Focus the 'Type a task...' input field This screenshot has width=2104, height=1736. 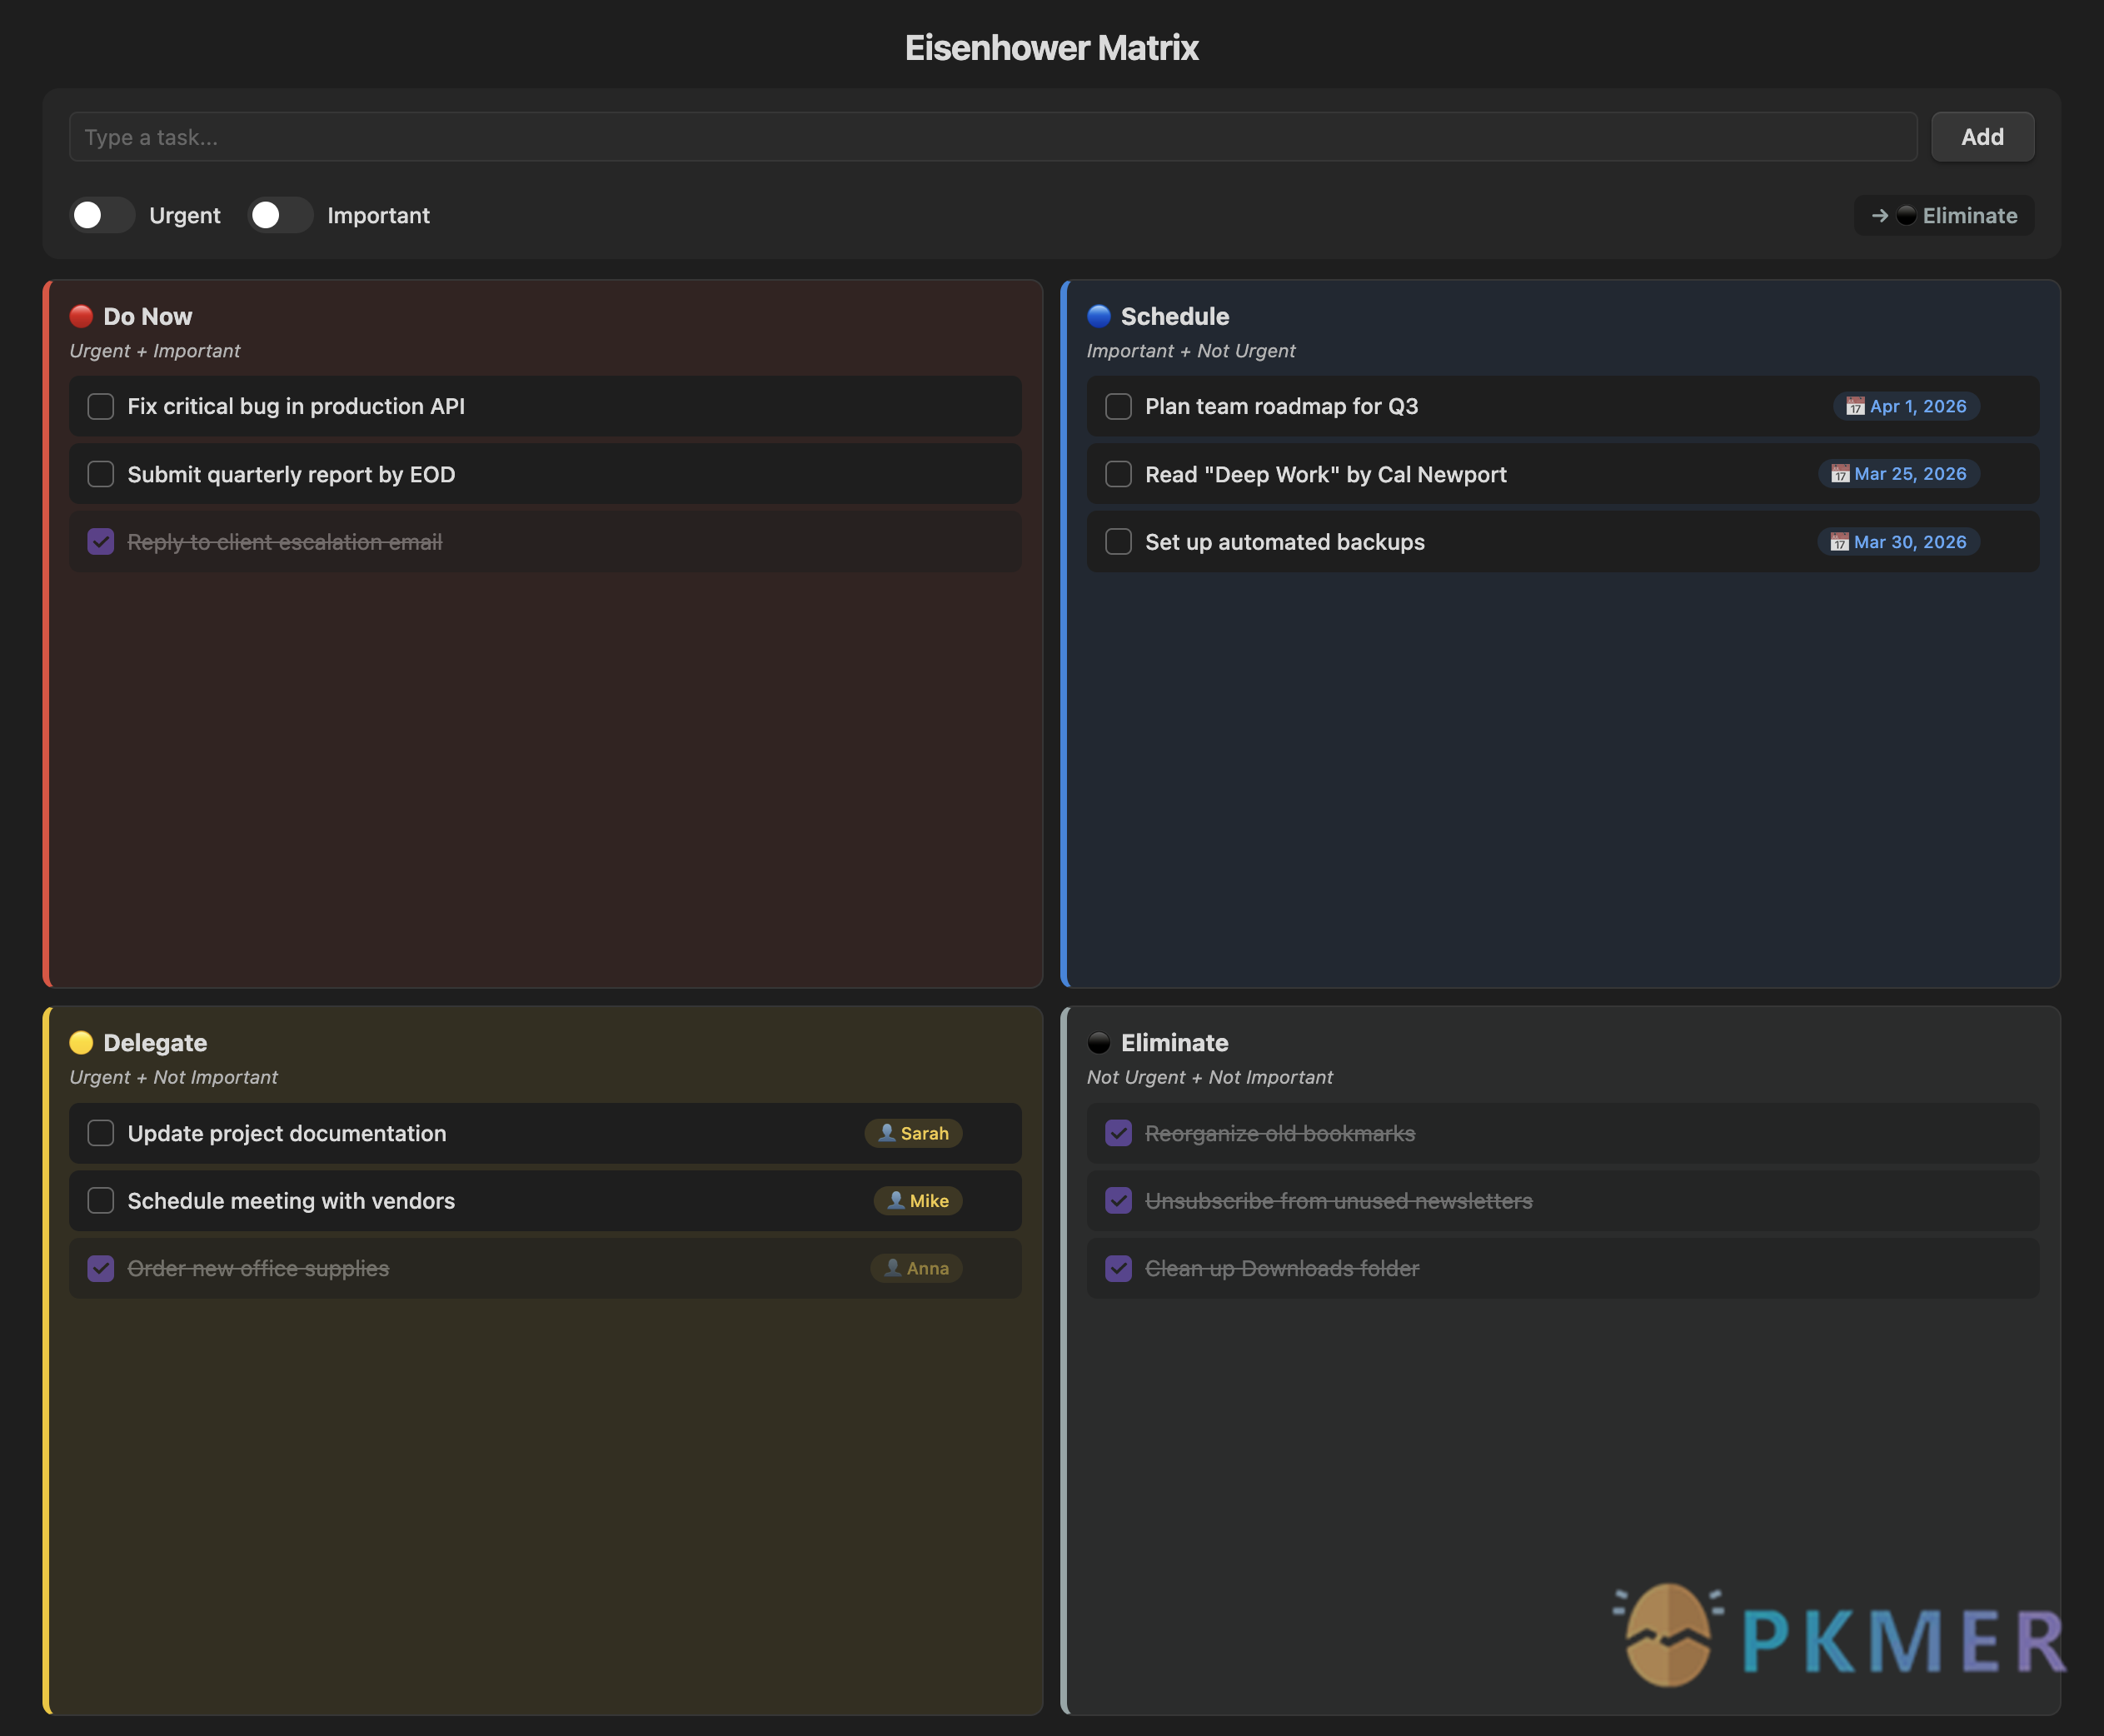[992, 137]
